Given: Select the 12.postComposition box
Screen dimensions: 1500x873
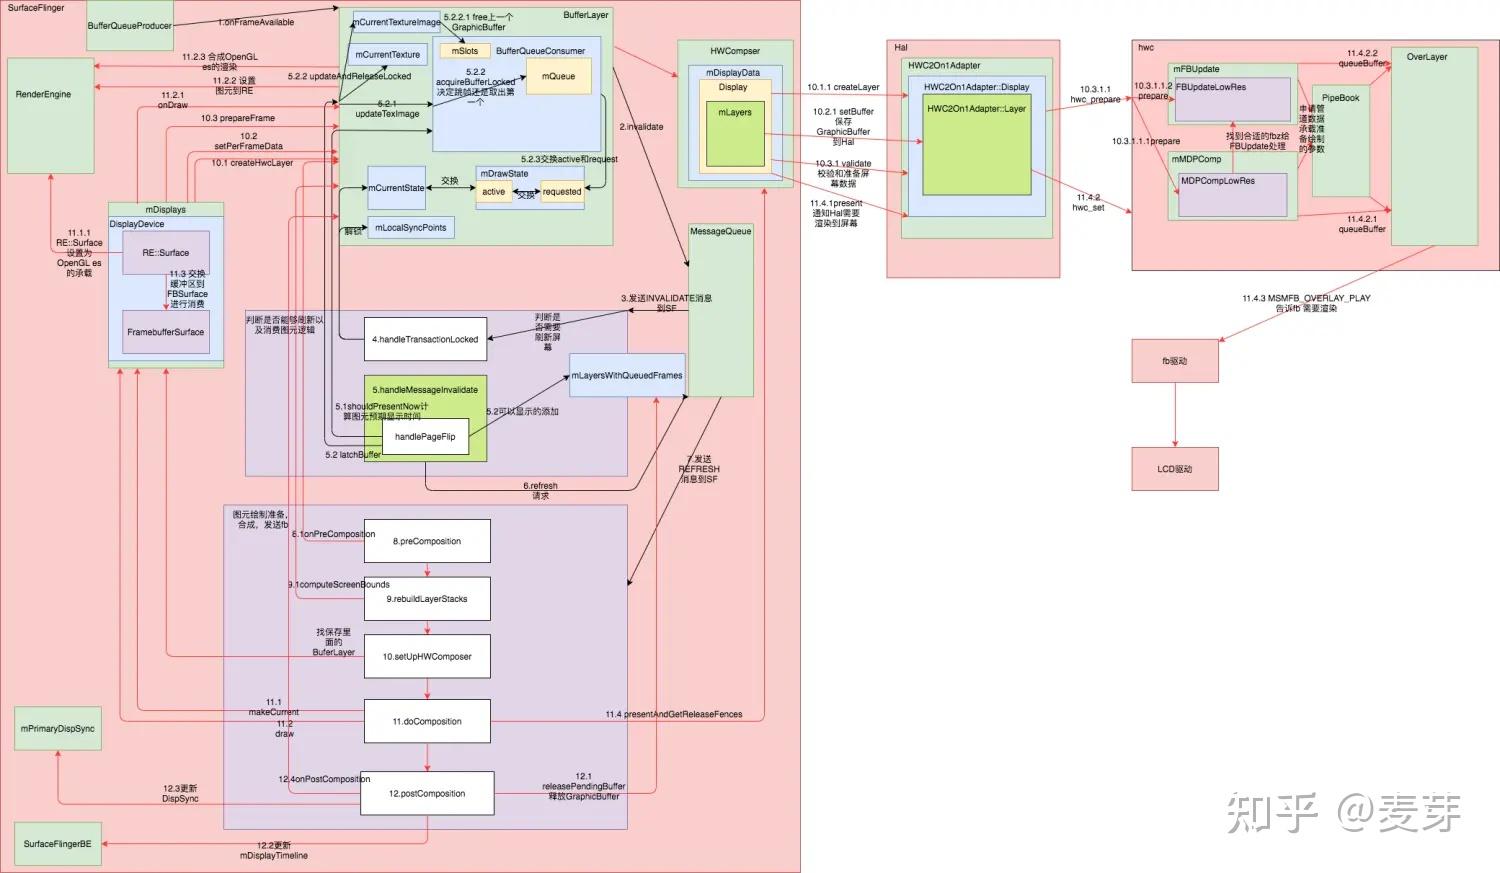Looking at the screenshot, I should pos(427,793).
